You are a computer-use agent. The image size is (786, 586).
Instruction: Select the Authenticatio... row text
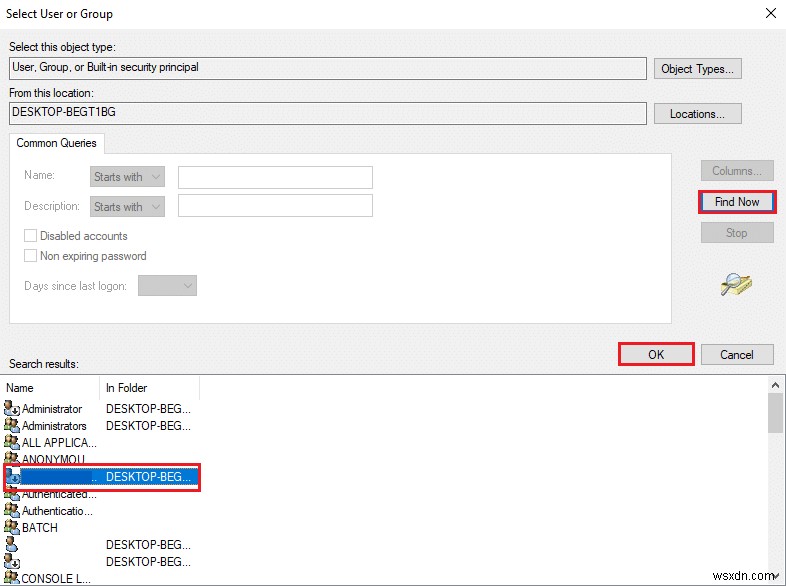(x=57, y=511)
